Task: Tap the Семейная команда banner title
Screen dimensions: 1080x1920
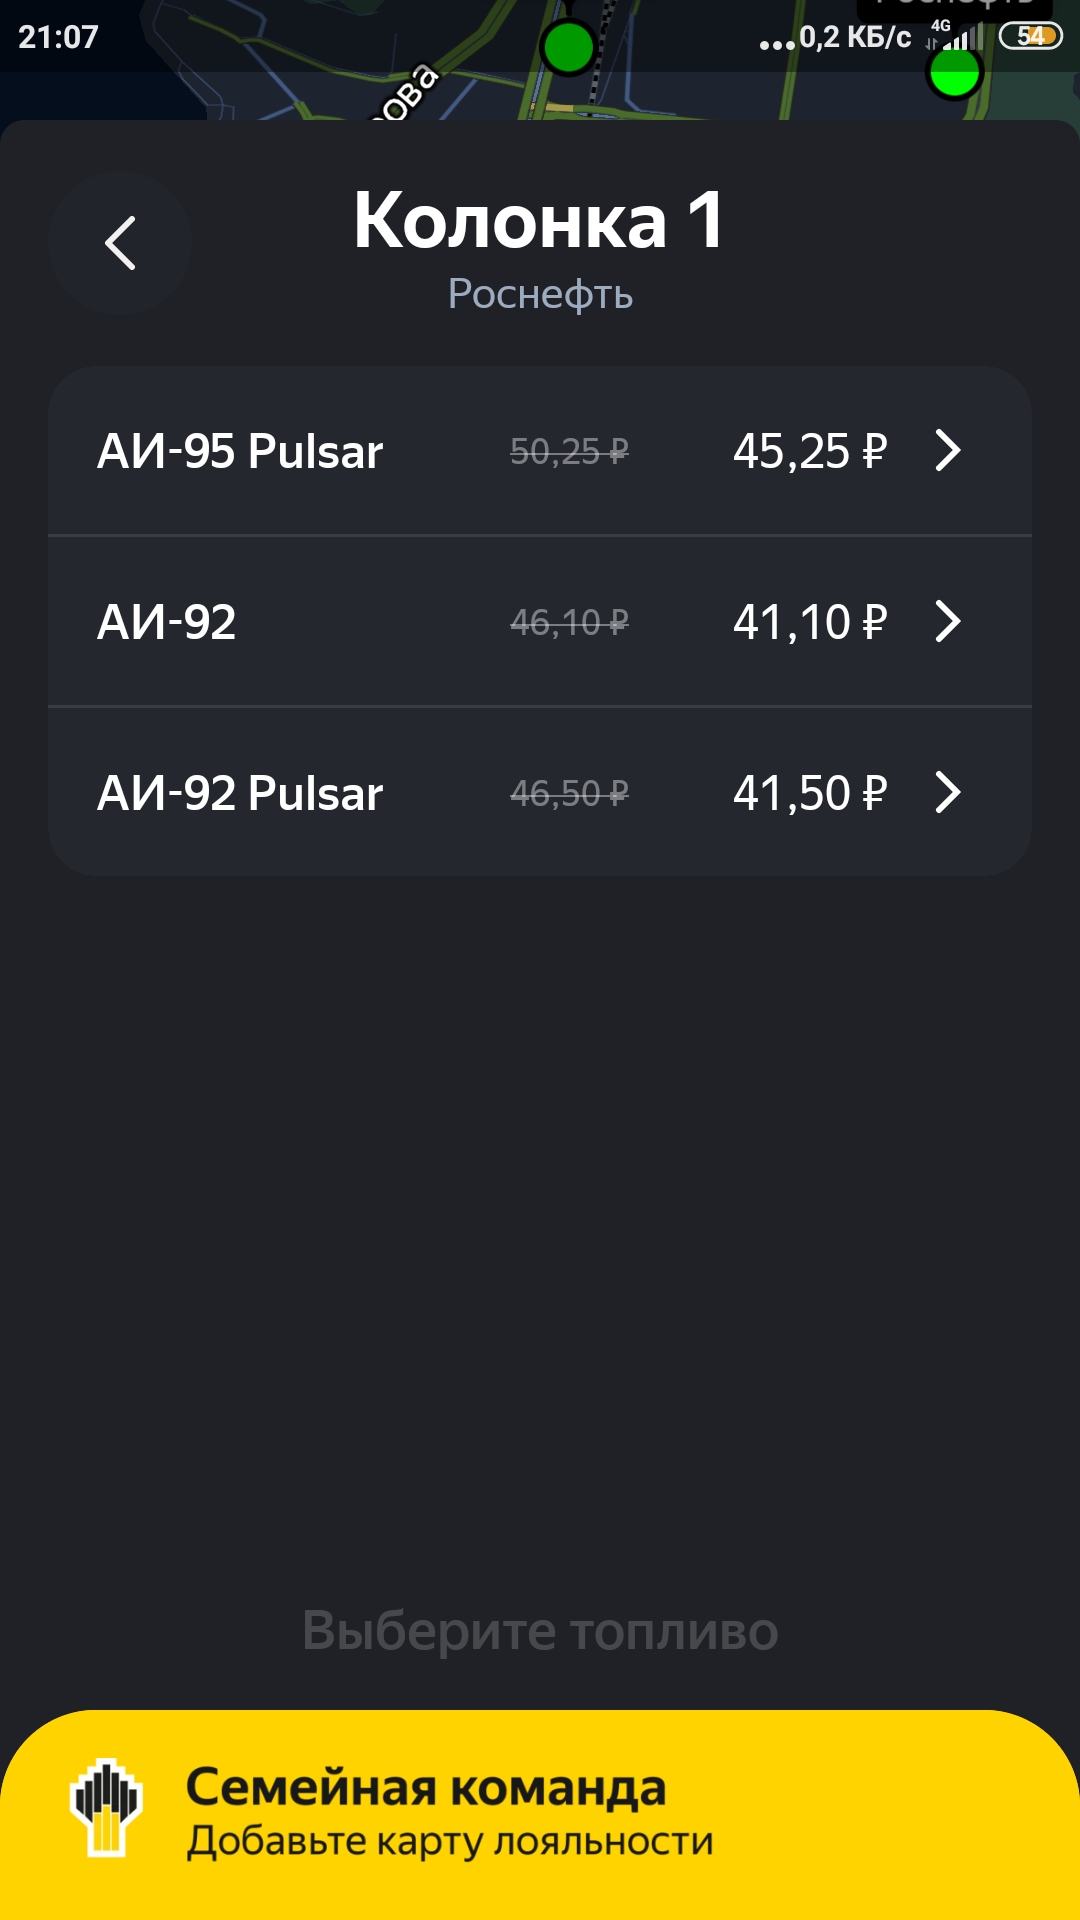Action: (426, 1788)
